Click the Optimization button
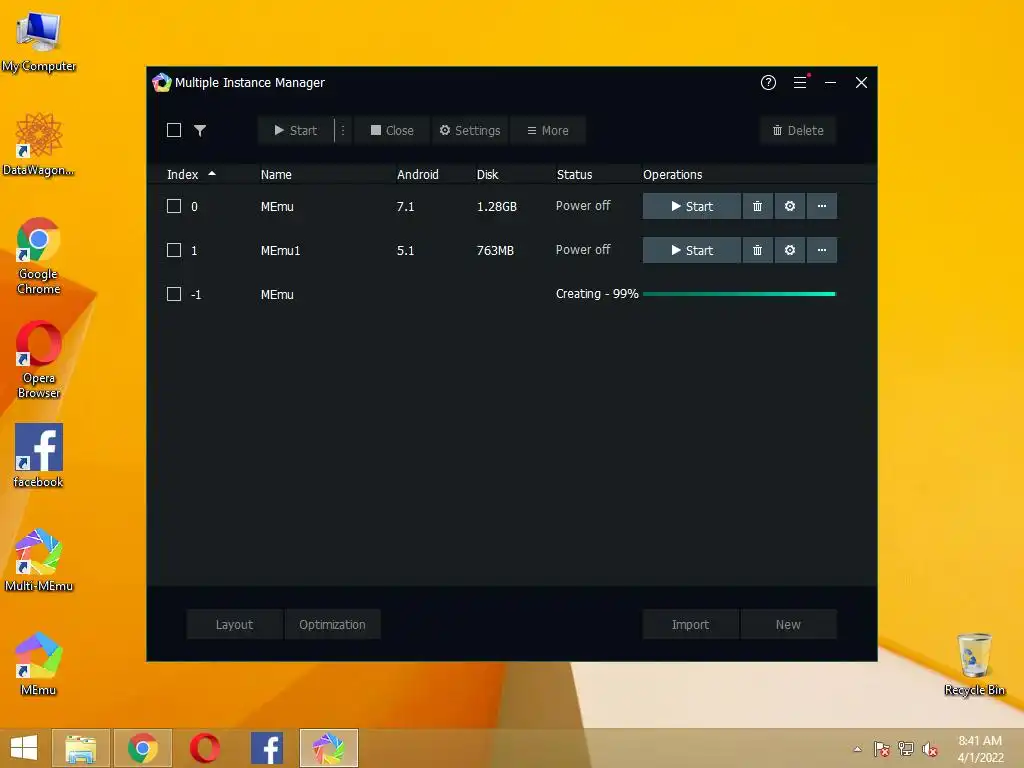Image resolution: width=1024 pixels, height=768 pixels. tap(332, 624)
